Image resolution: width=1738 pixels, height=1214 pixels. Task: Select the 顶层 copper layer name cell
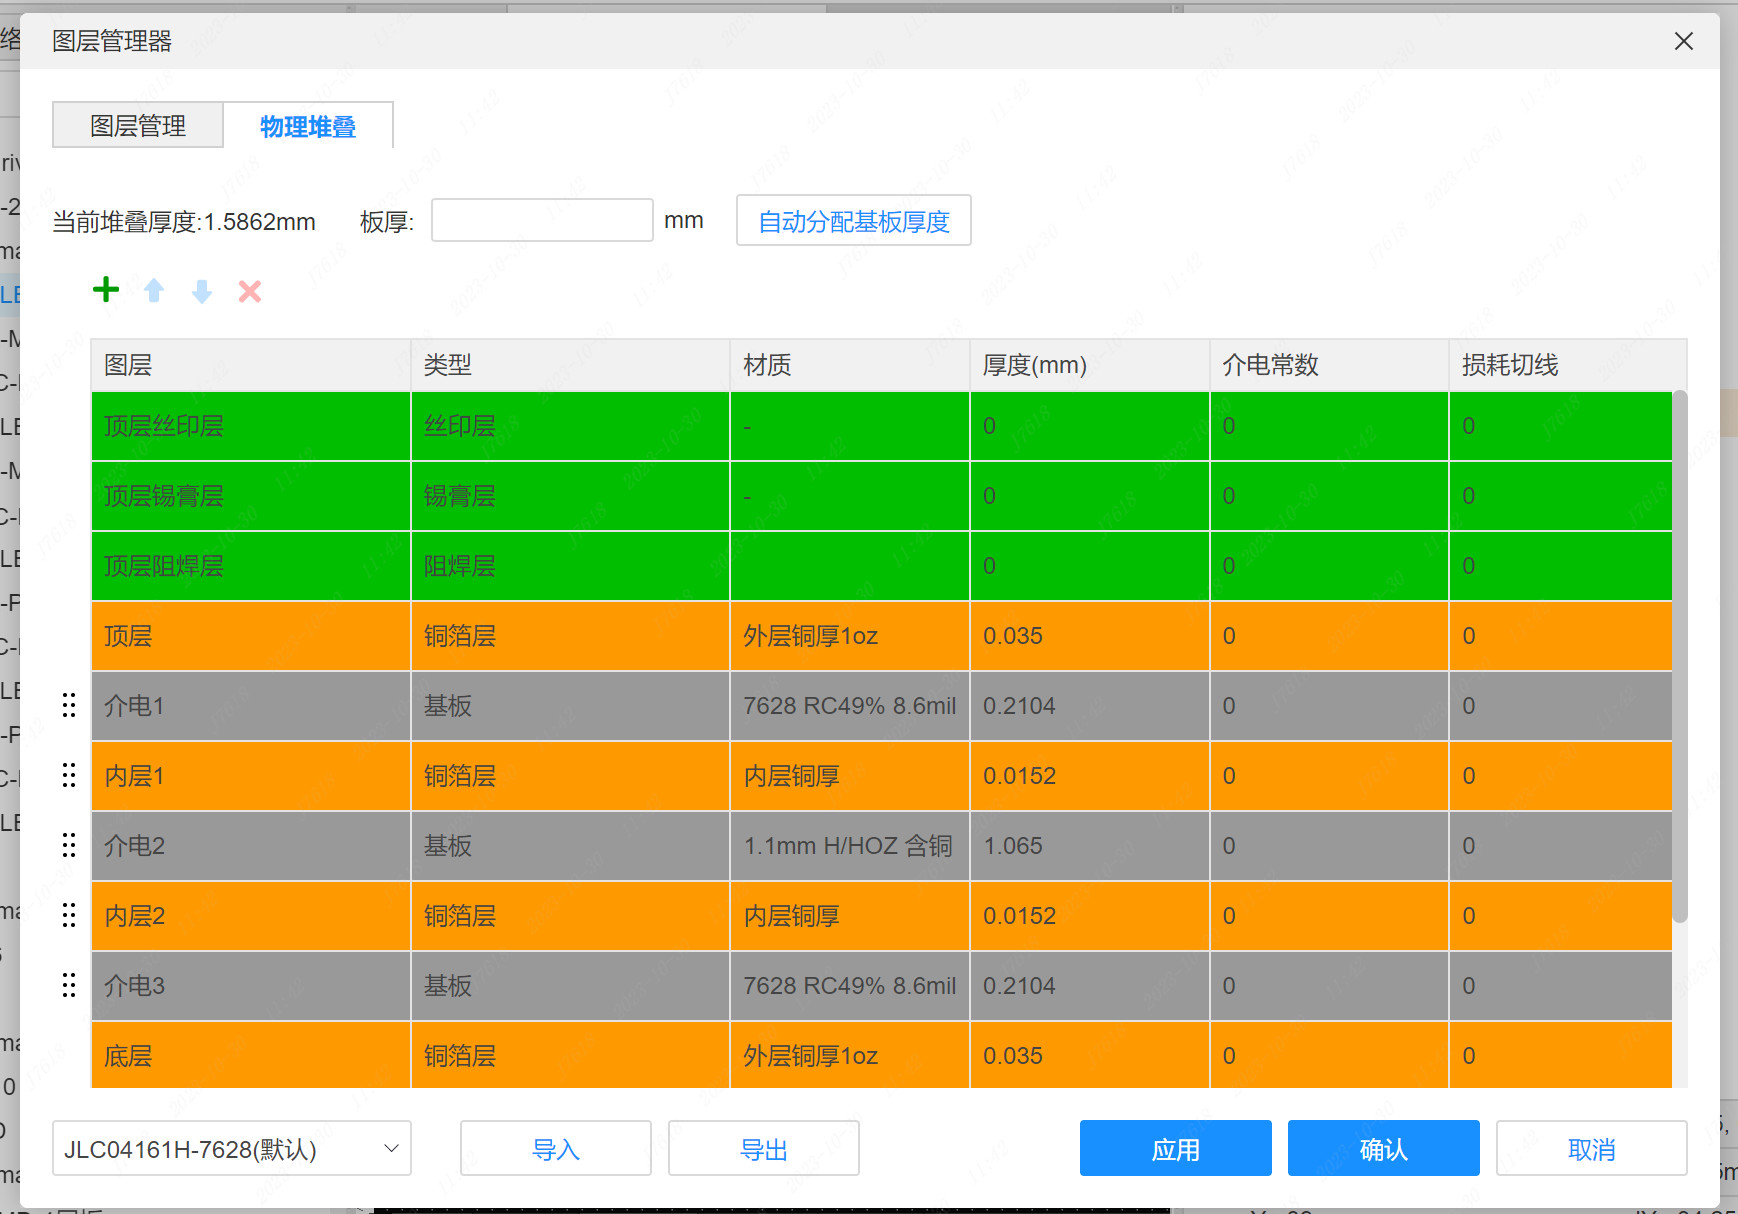251,636
